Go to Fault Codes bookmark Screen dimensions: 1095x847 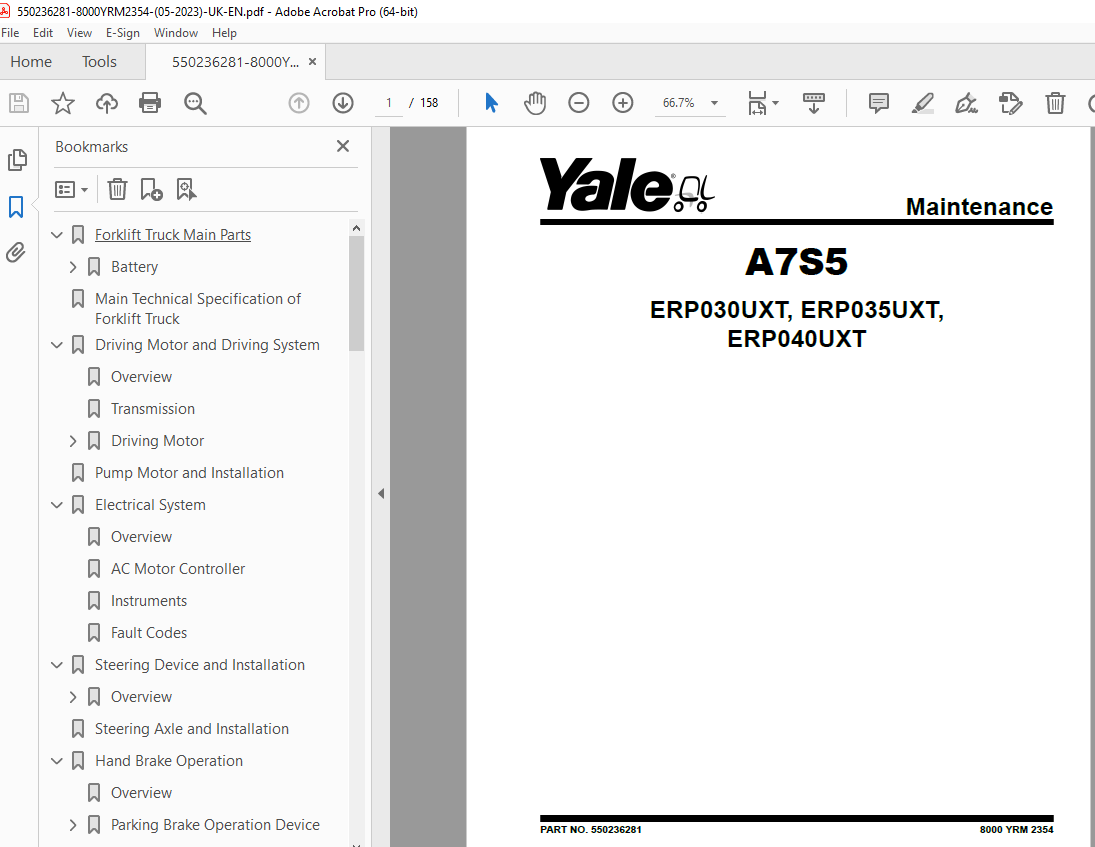point(149,633)
